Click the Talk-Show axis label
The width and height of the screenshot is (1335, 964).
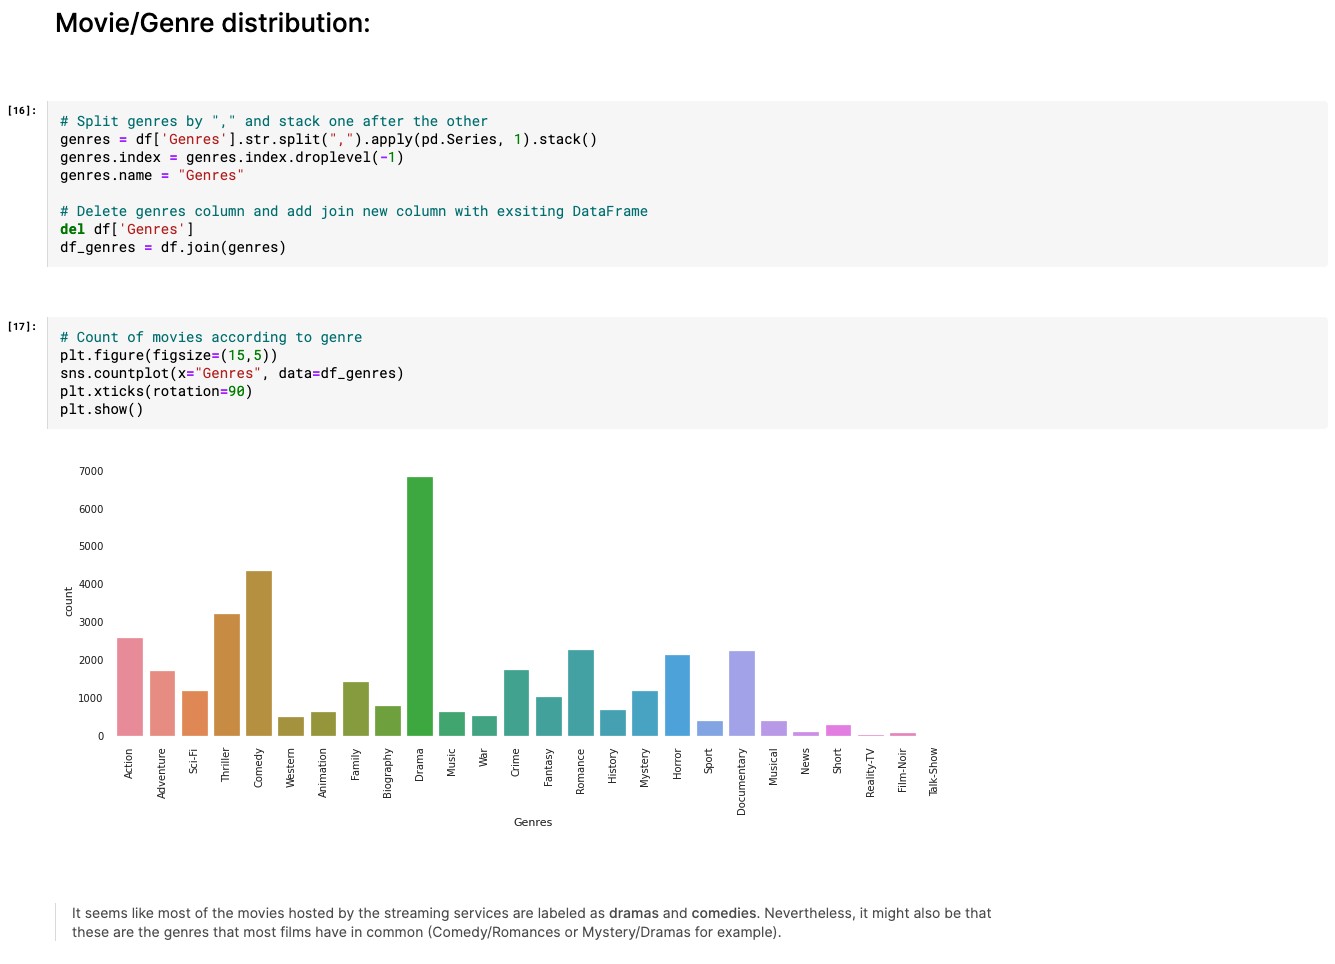pyautogui.click(x=933, y=768)
